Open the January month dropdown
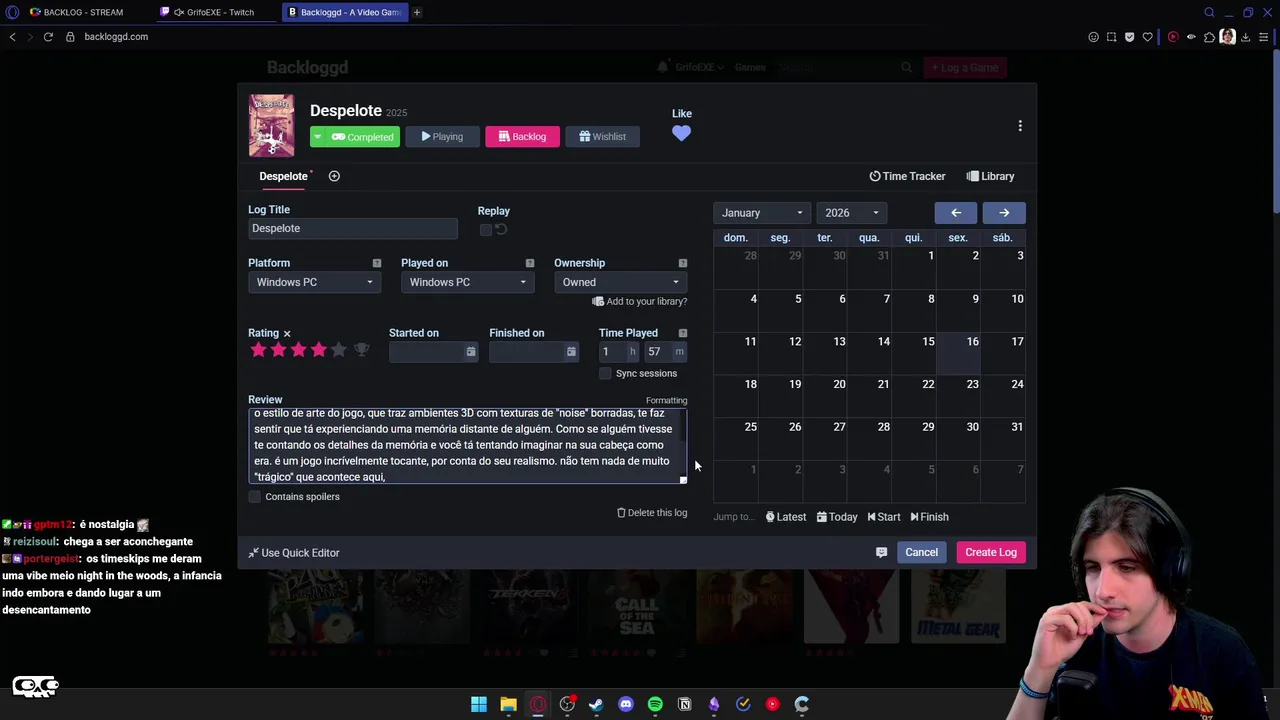The height and width of the screenshot is (720, 1280). (x=761, y=213)
